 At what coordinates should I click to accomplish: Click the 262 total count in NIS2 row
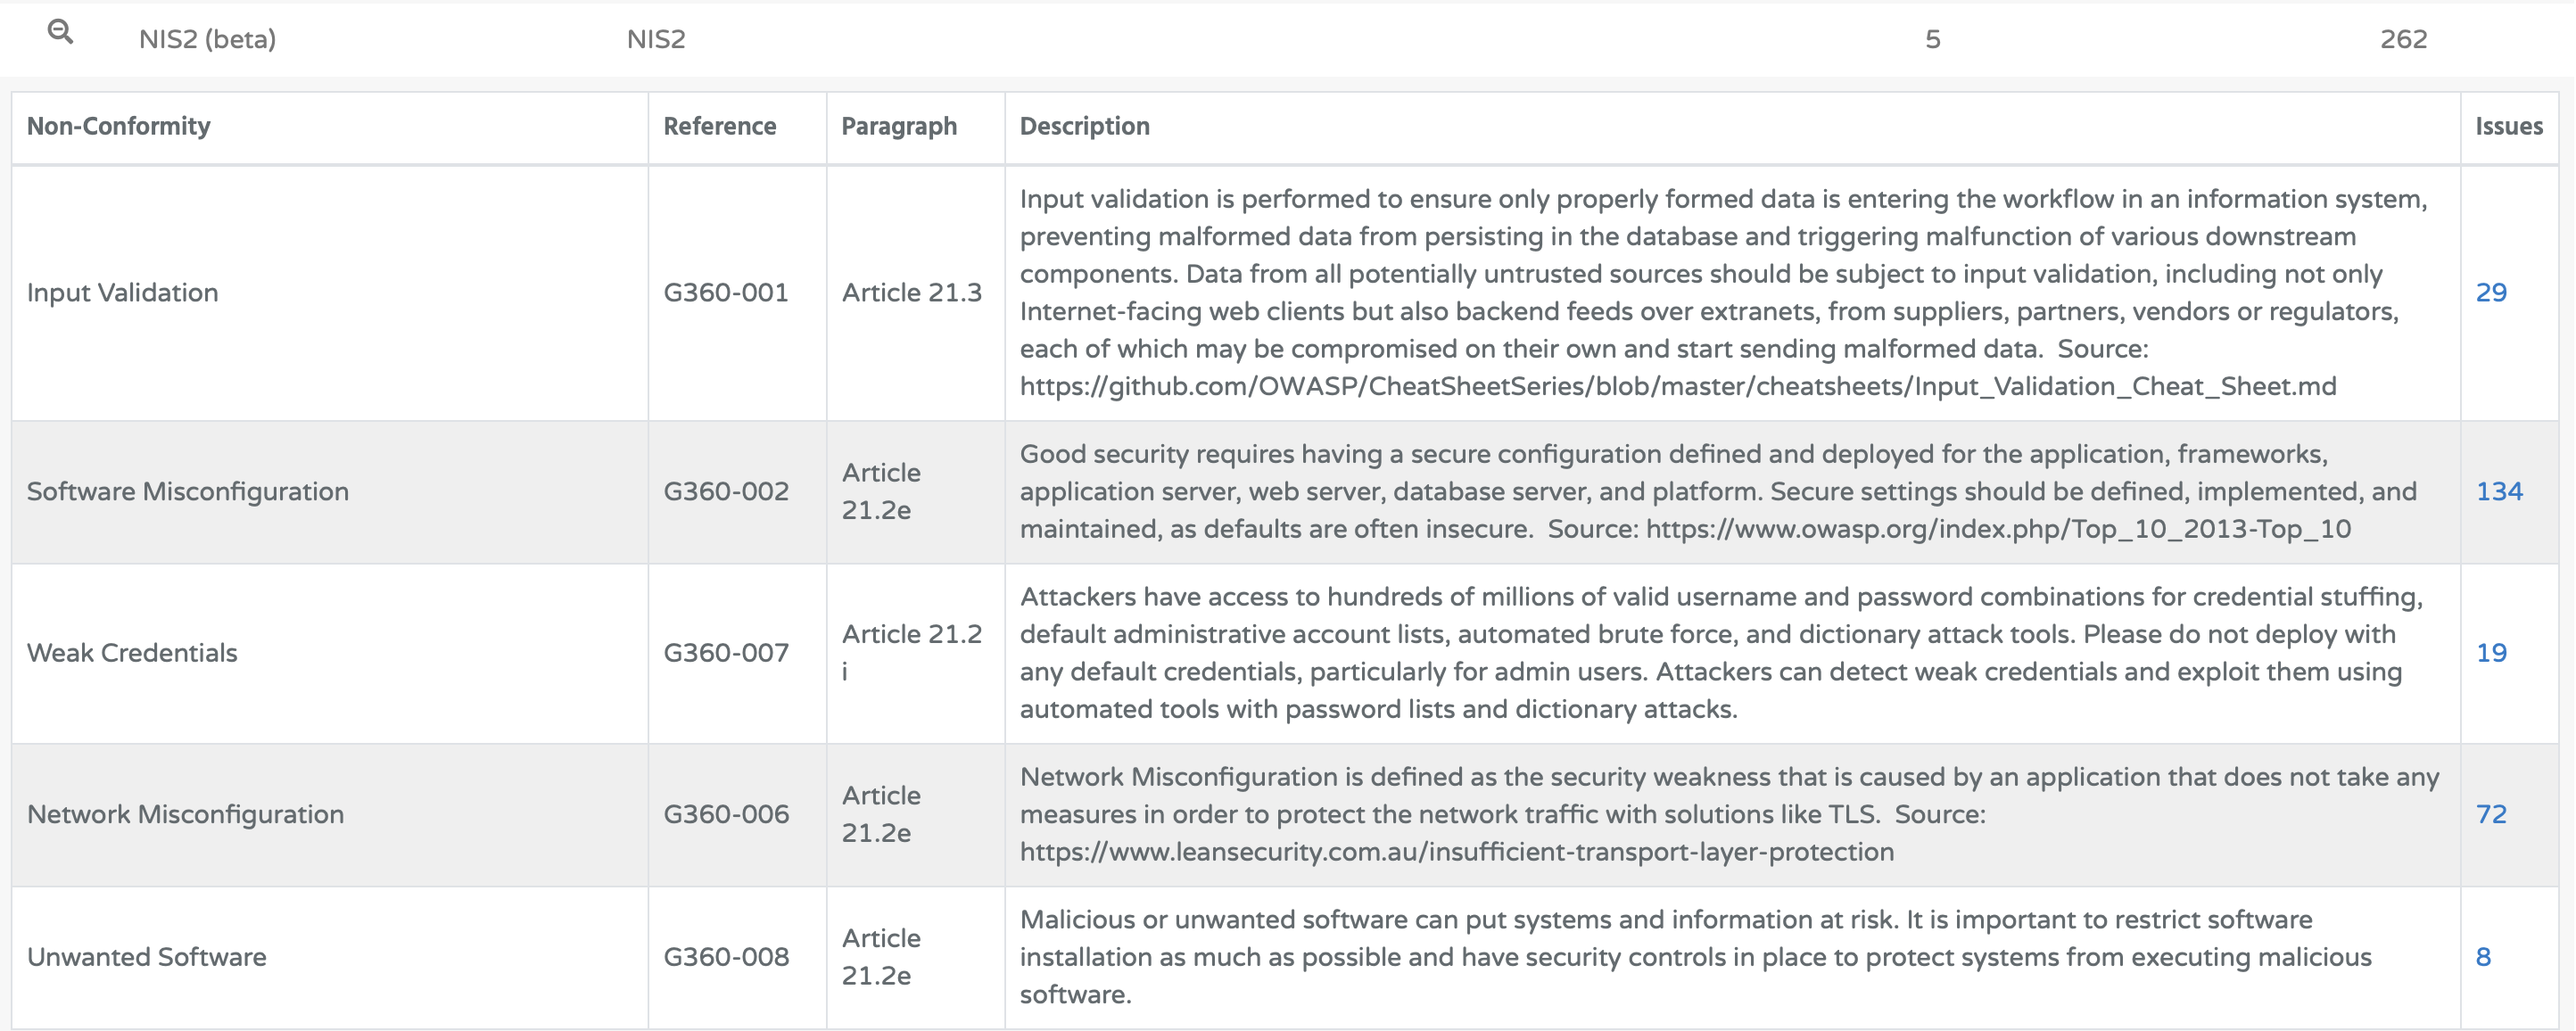pyautogui.click(x=2403, y=39)
